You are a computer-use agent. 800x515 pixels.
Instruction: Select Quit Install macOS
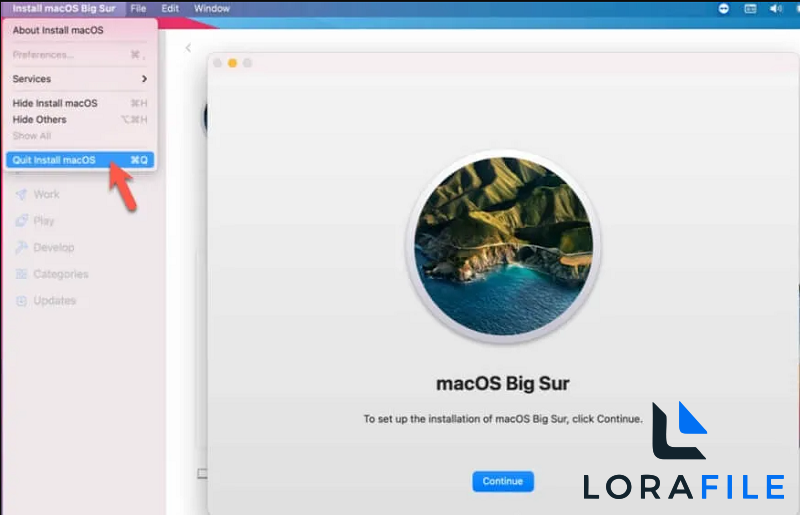coord(80,160)
